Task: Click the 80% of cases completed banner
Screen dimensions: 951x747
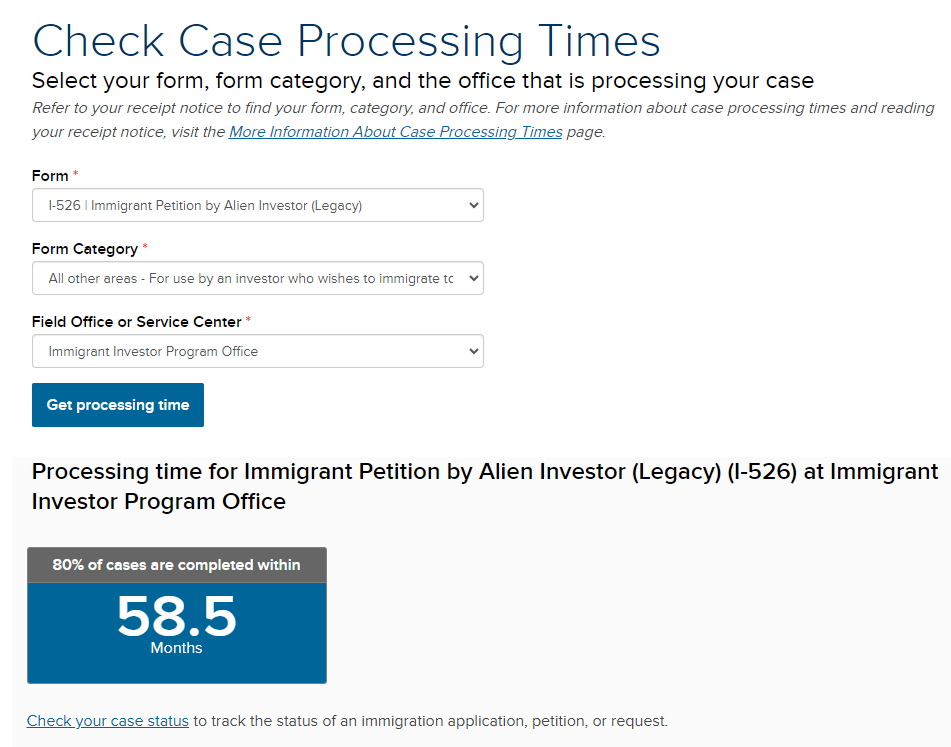Action: pyautogui.click(x=176, y=565)
